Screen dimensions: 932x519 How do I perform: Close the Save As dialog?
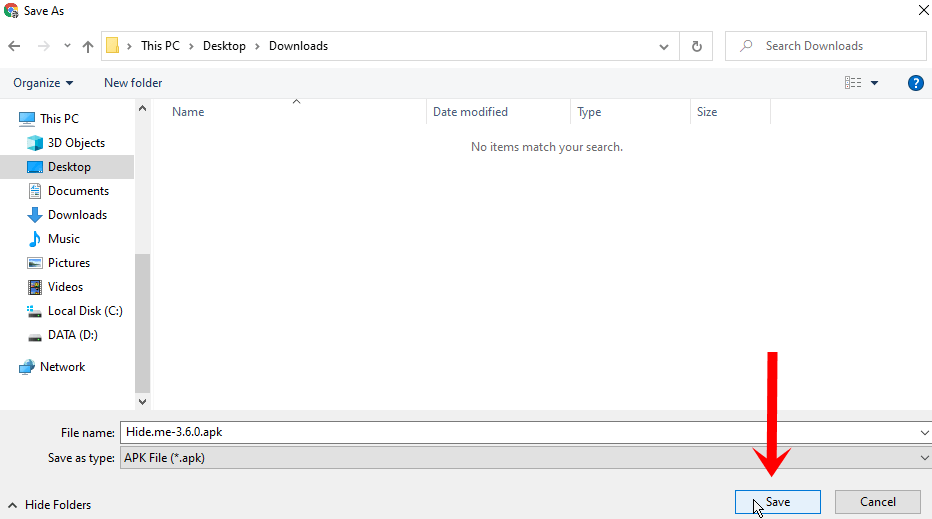click(x=924, y=10)
